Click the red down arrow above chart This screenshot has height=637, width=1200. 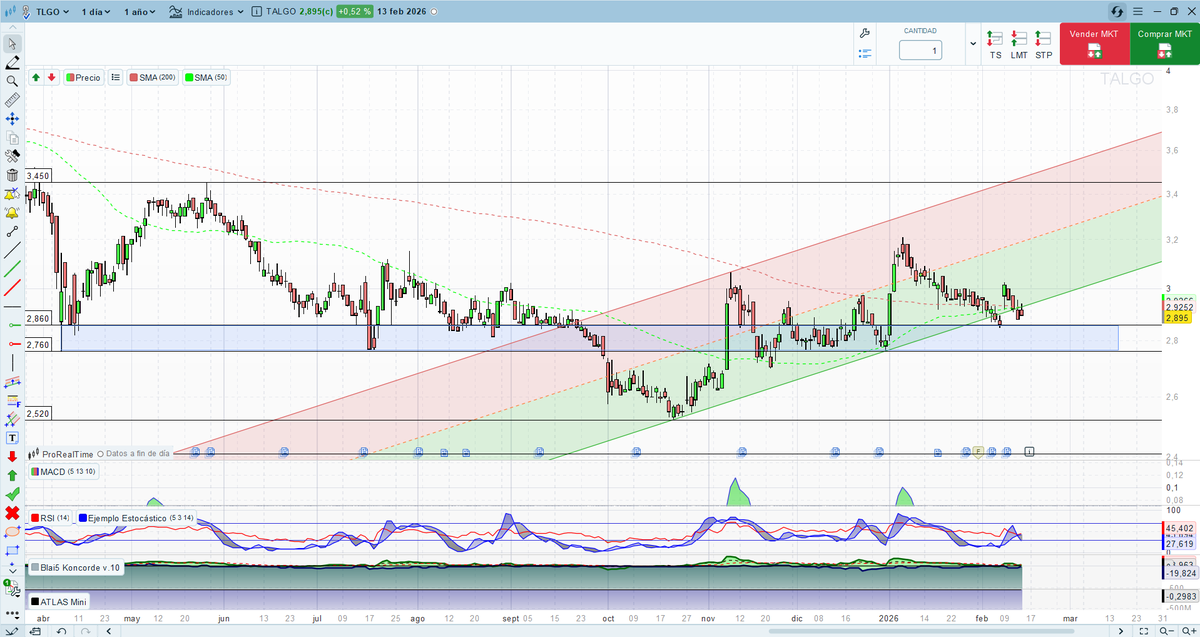(x=51, y=77)
